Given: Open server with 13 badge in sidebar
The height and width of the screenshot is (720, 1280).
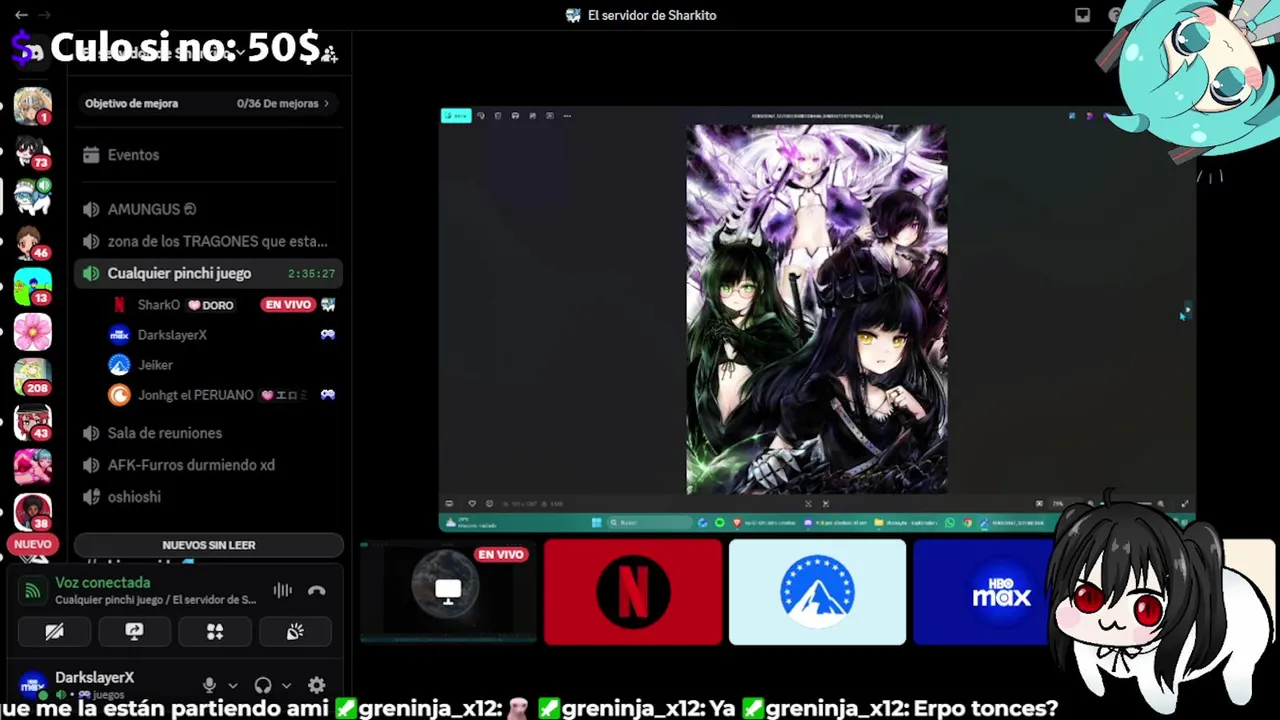Looking at the screenshot, I should coord(32,286).
